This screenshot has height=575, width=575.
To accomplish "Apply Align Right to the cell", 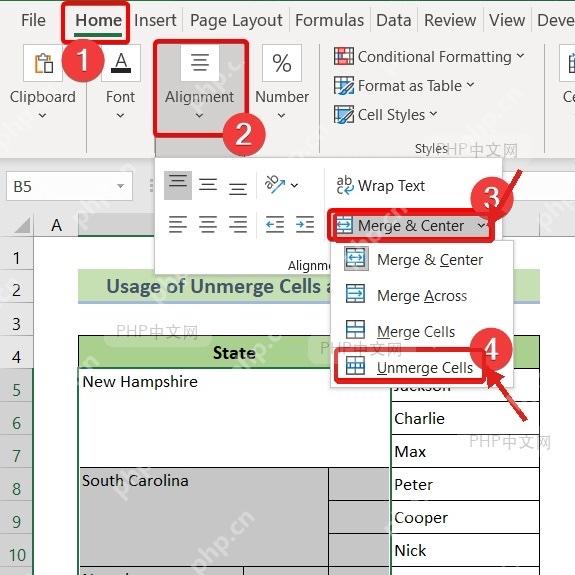I will point(238,224).
